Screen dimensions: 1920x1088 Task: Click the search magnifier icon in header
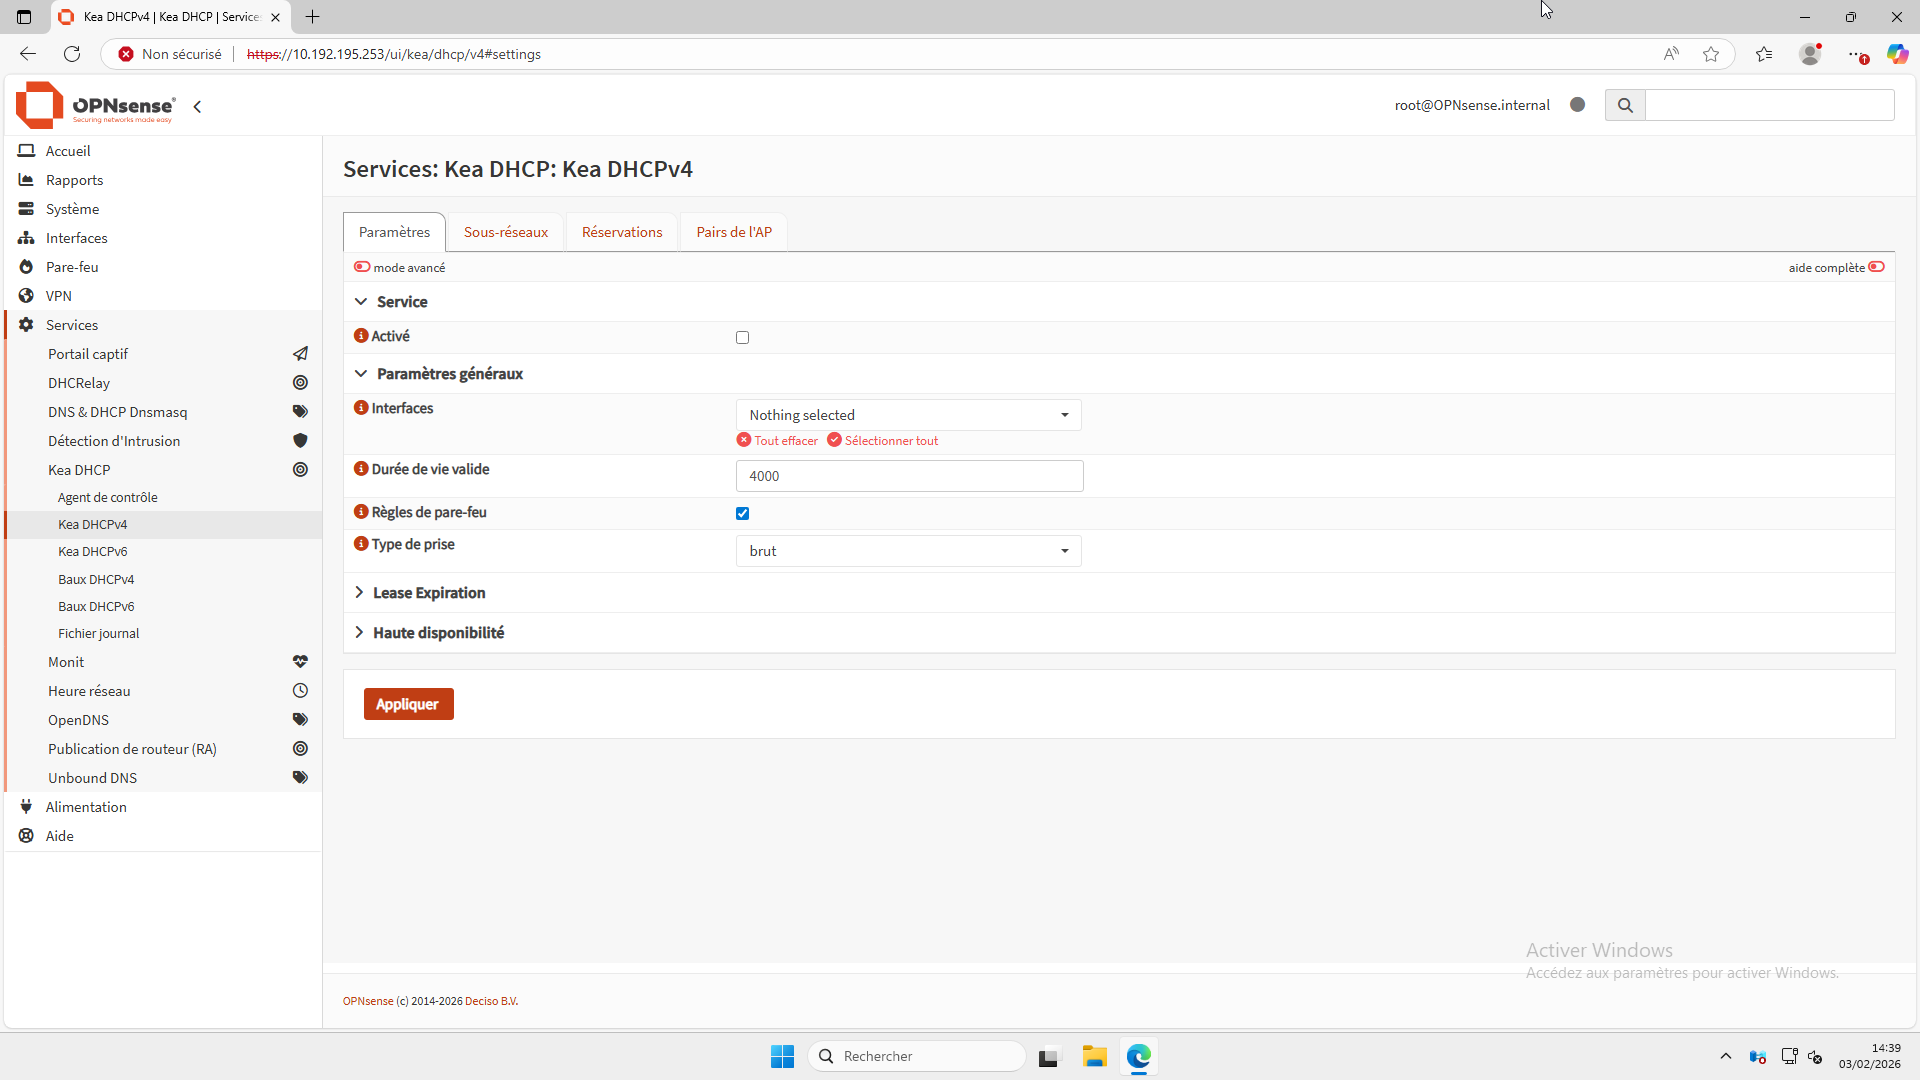point(1625,105)
